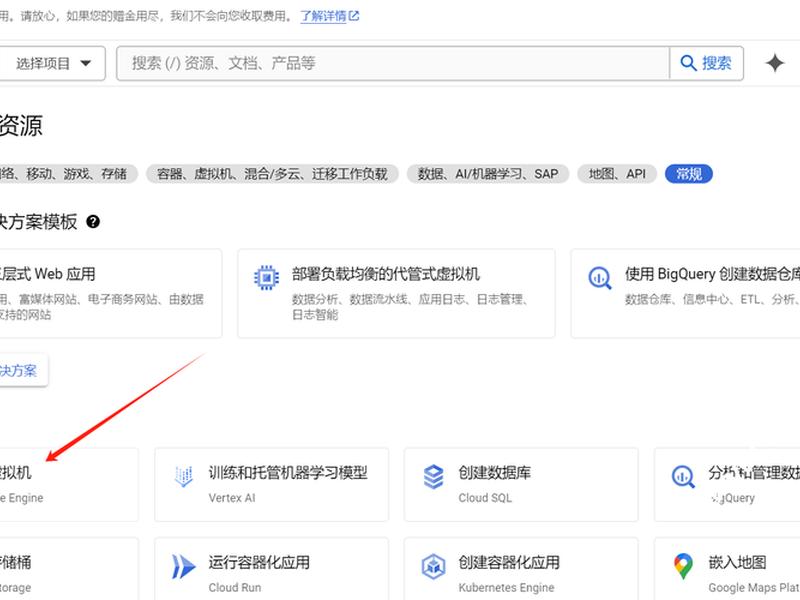Click the magnifier icon in 搜索 button
The height and width of the screenshot is (600, 800).
click(688, 63)
